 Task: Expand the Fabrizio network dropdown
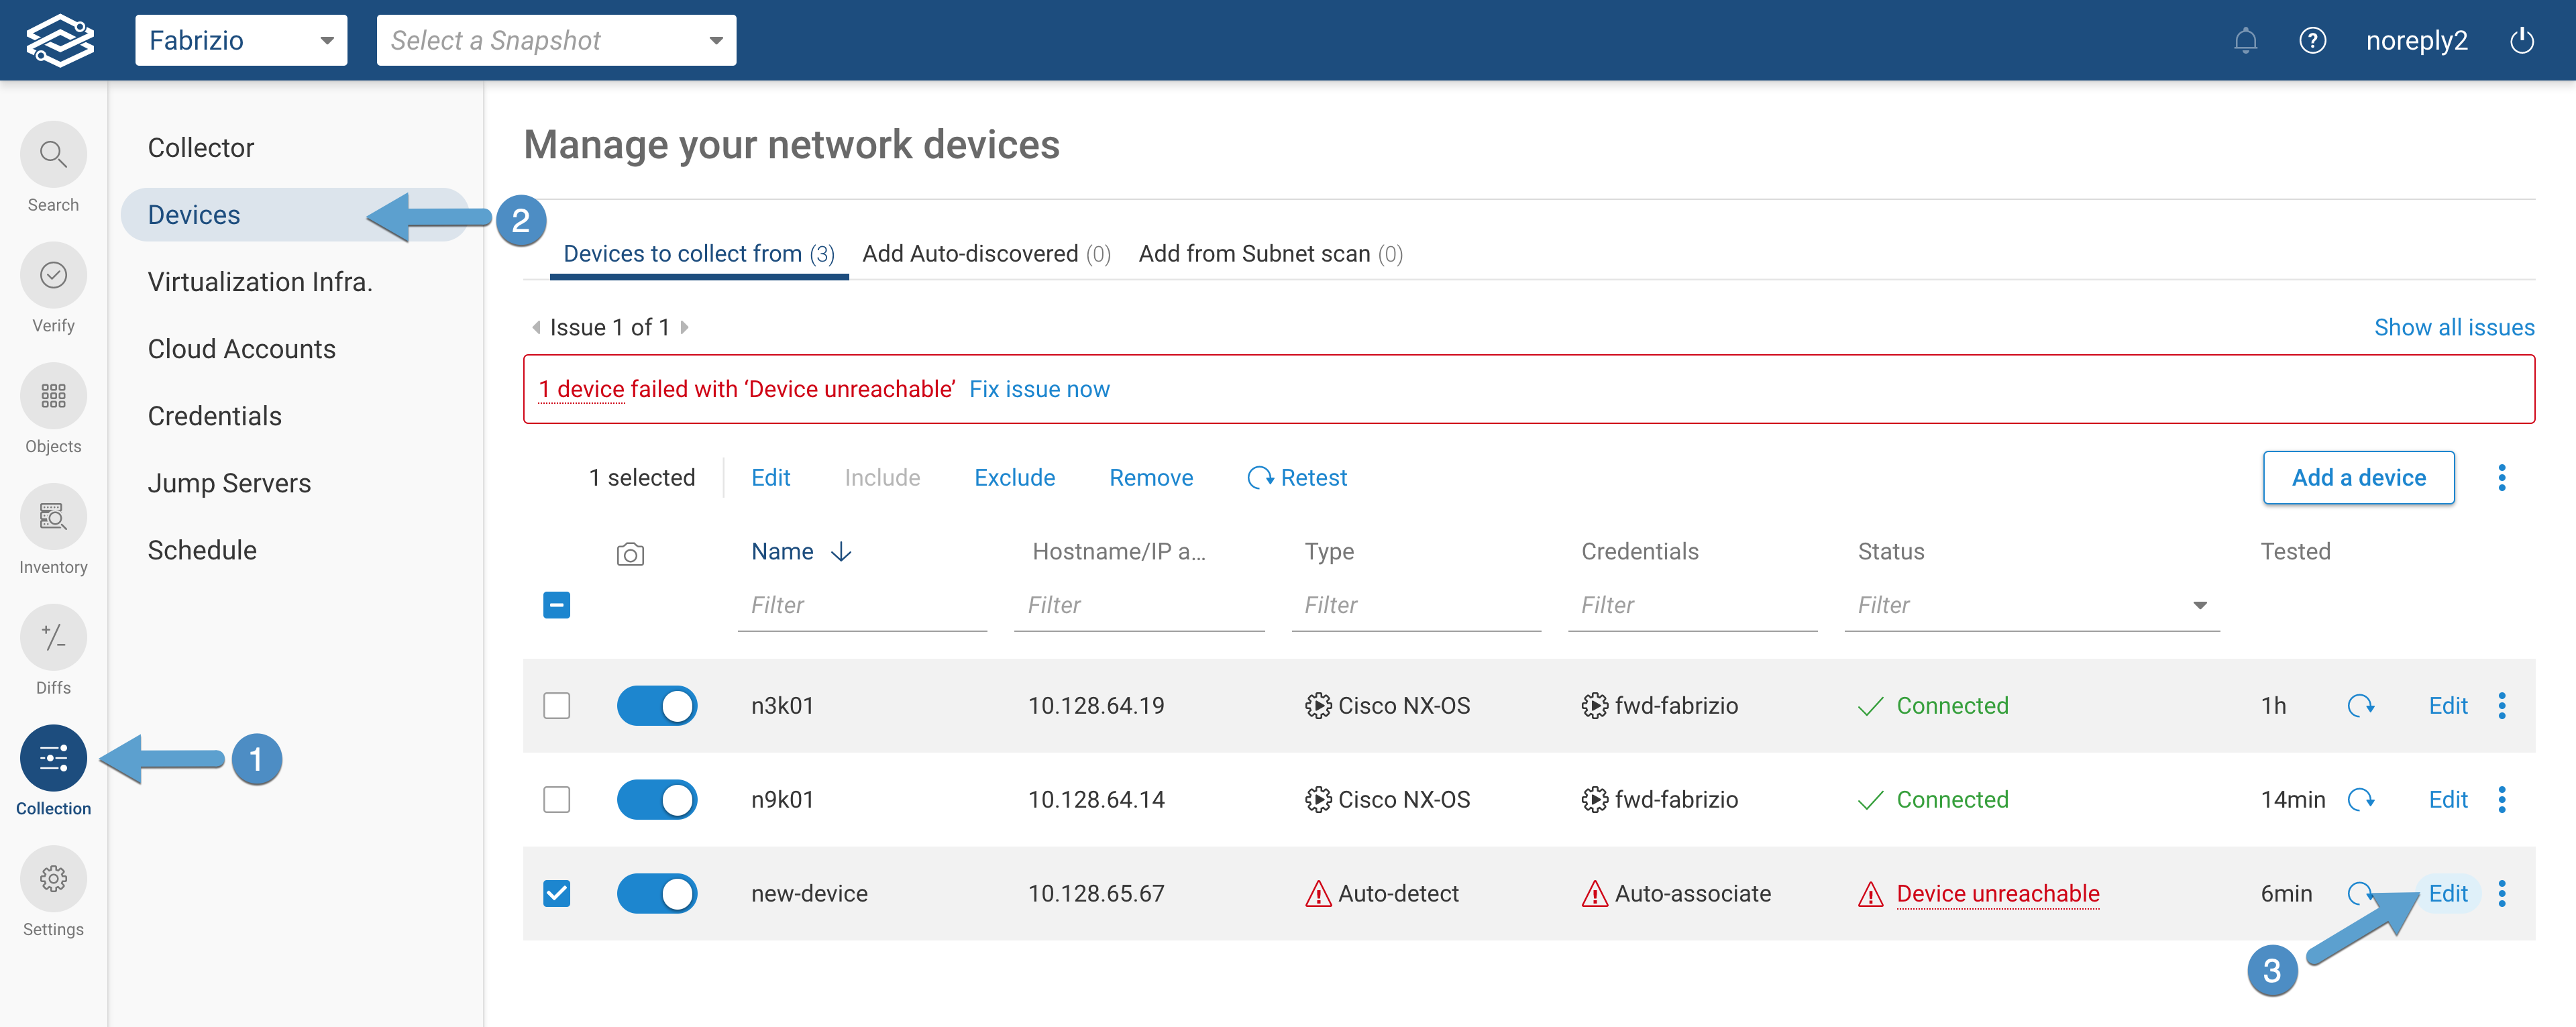[x=241, y=41]
